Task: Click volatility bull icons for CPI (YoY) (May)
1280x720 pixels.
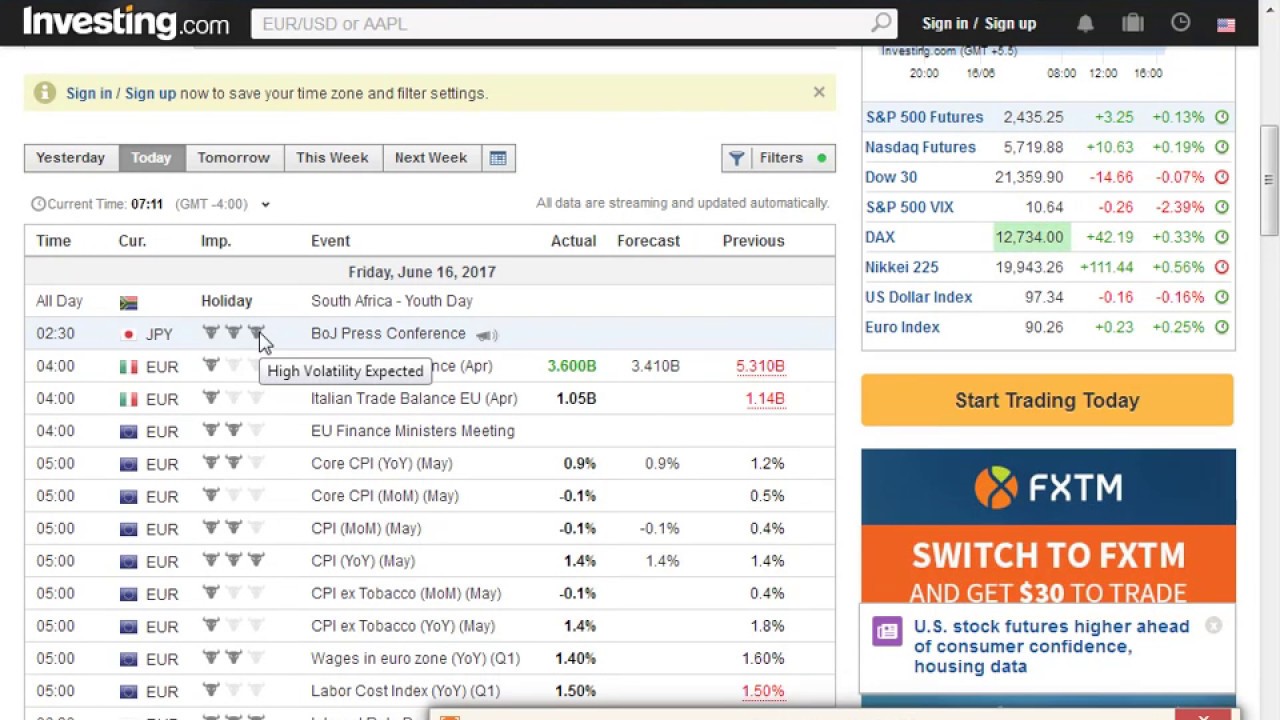Action: [233, 560]
